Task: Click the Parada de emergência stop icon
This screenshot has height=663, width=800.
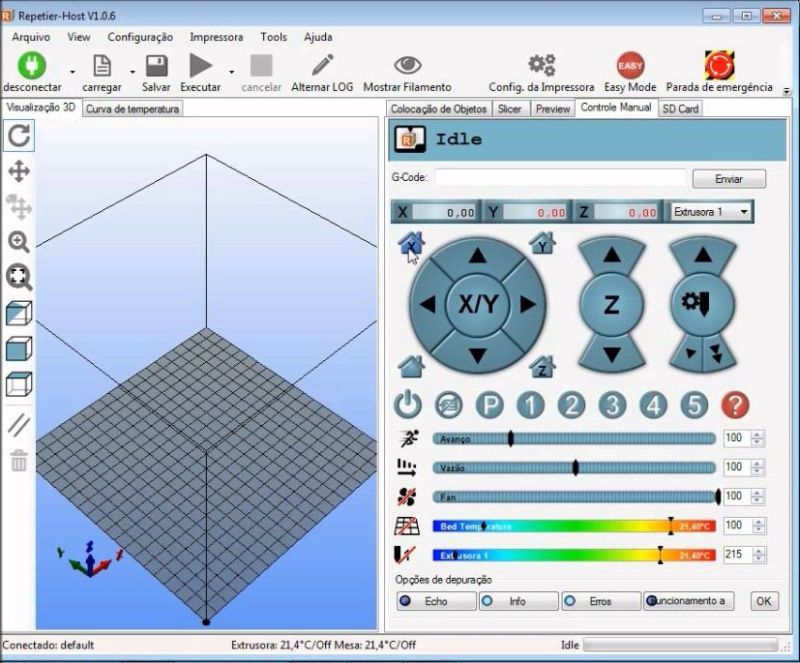Action: [x=718, y=66]
